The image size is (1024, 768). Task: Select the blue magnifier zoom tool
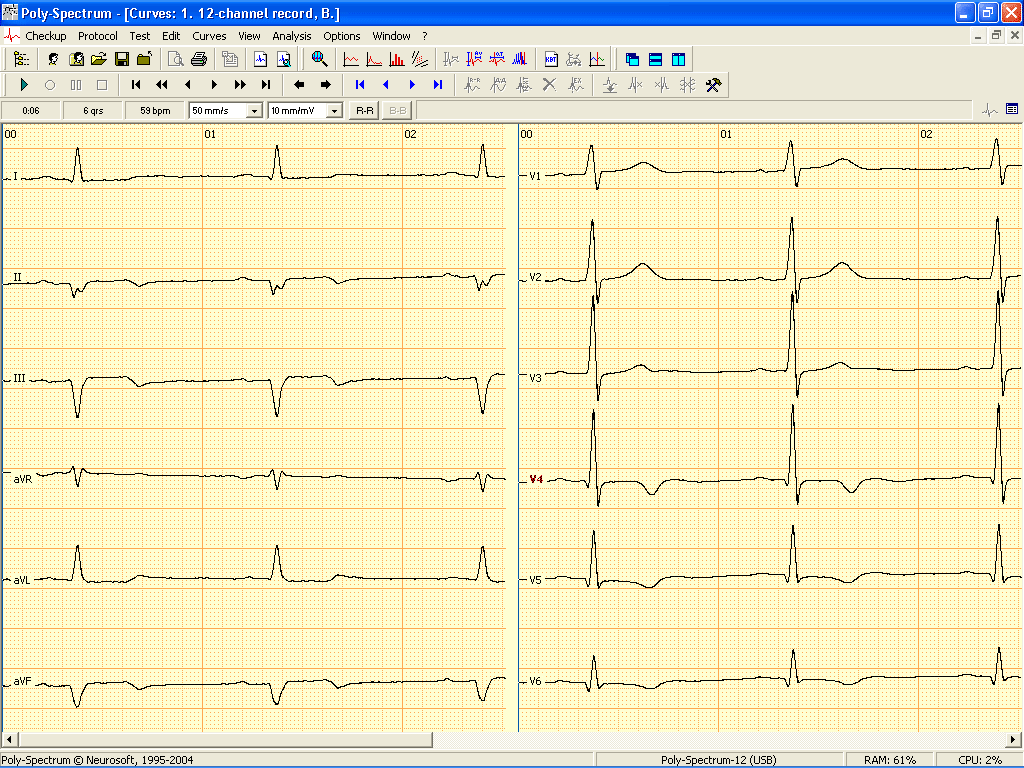319,59
